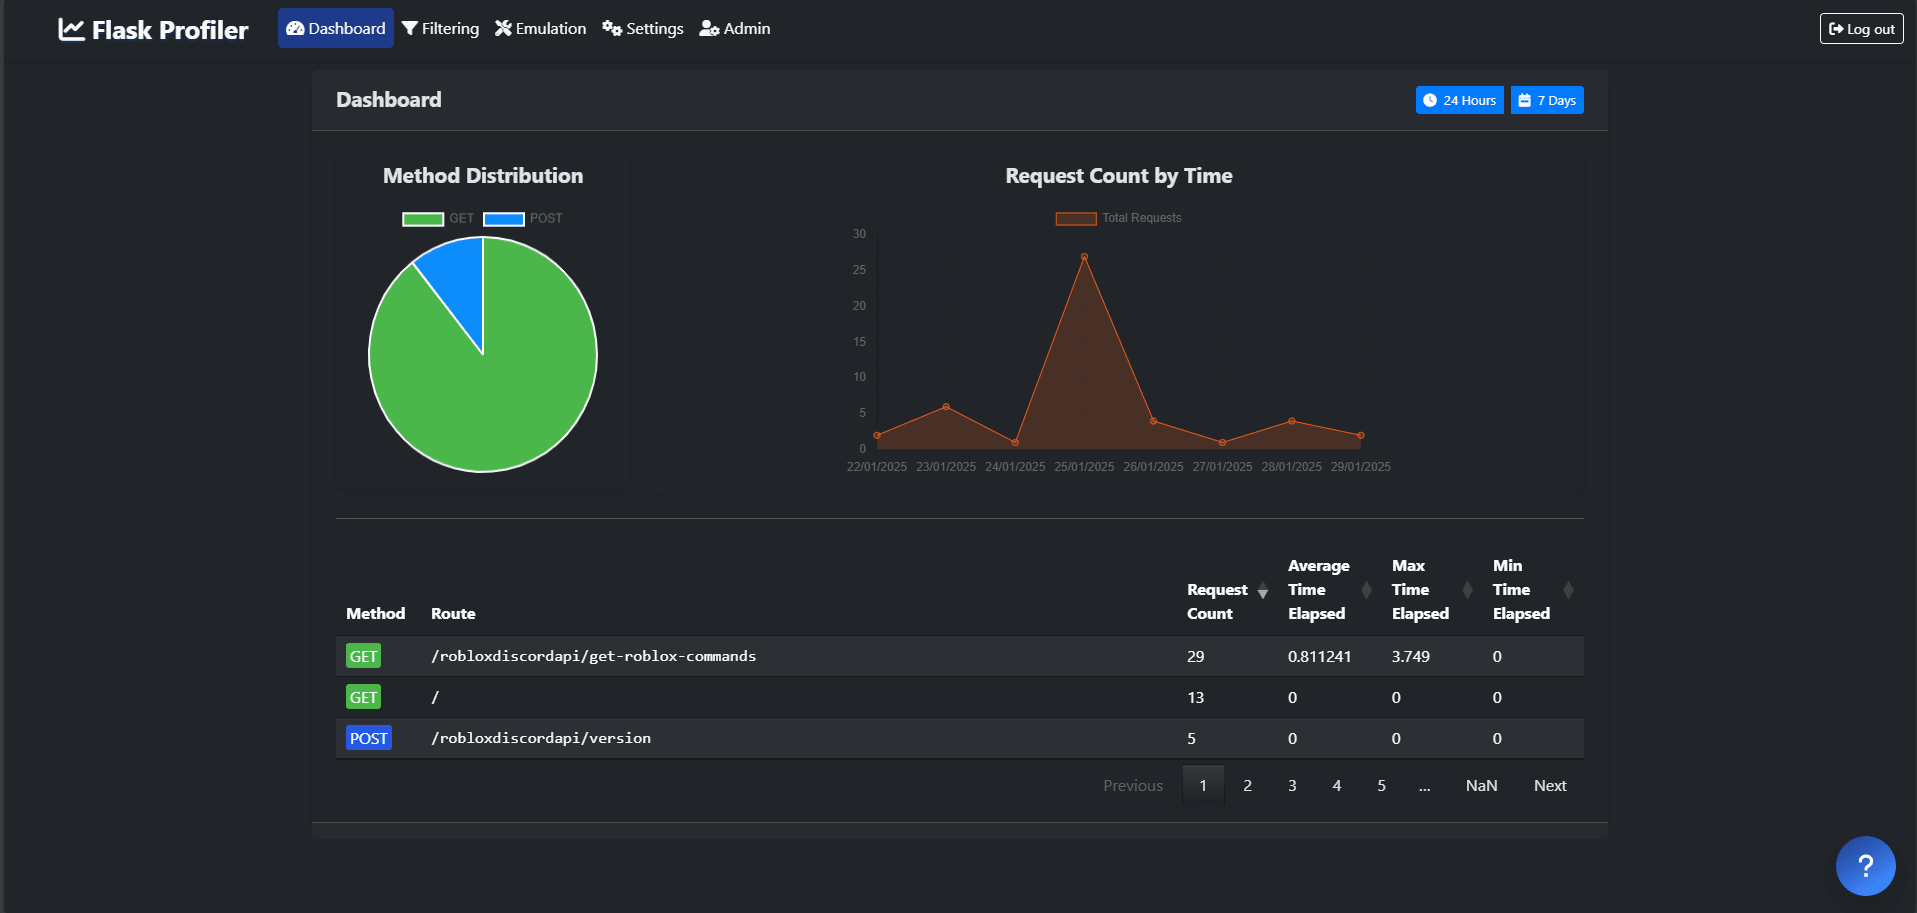Toggle the POST legend in Method Distribution
Screen dimensions: 1917x913
point(523,218)
